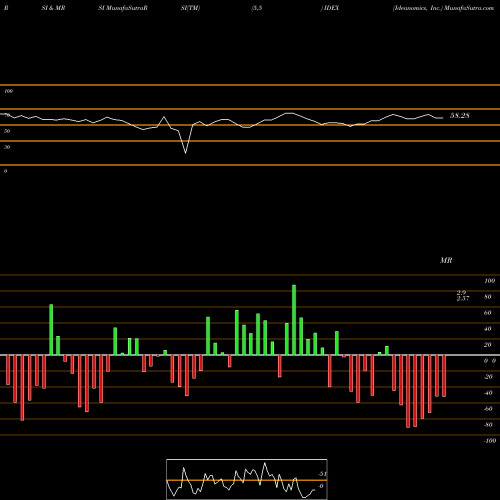Click the '50' label on RSI axis
Viewport: 500px width, 500px height.
7,131
